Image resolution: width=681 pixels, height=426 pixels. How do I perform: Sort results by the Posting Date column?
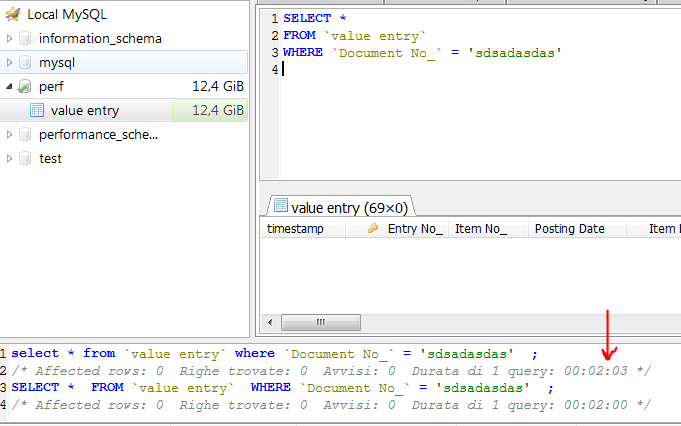tap(569, 229)
